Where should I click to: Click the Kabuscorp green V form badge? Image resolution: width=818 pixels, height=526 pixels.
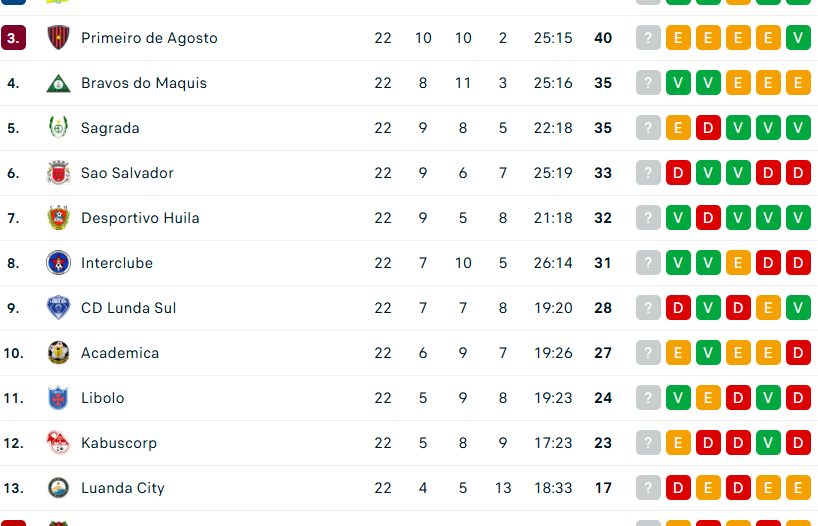(x=768, y=443)
